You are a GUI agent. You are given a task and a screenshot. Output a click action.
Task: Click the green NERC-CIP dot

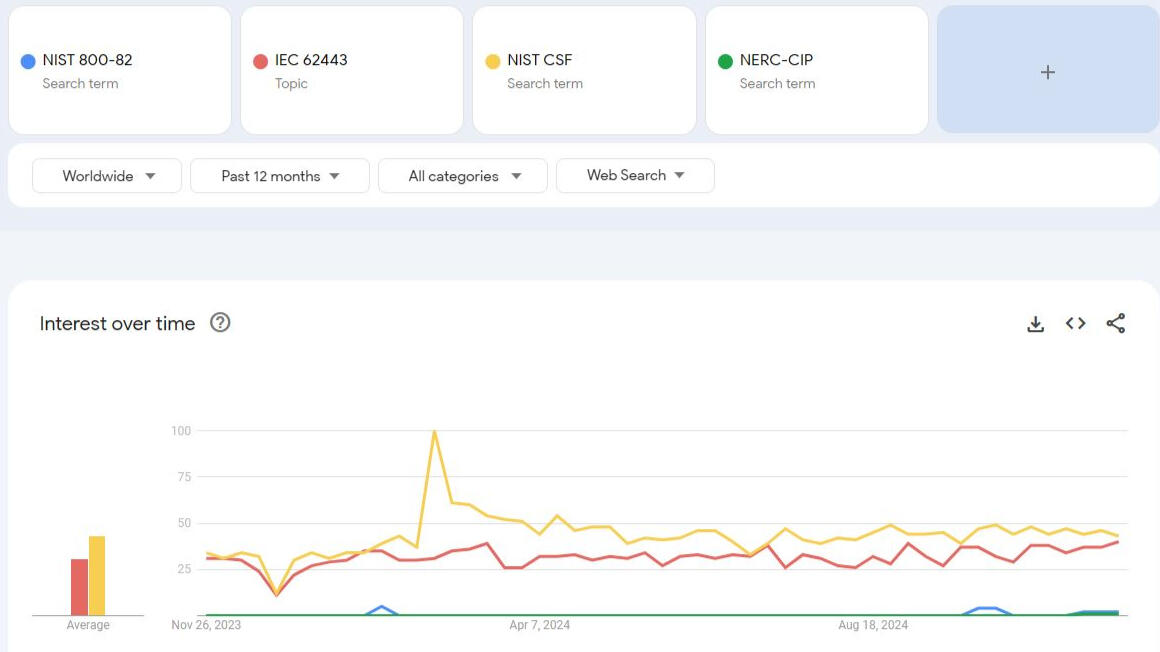point(725,61)
